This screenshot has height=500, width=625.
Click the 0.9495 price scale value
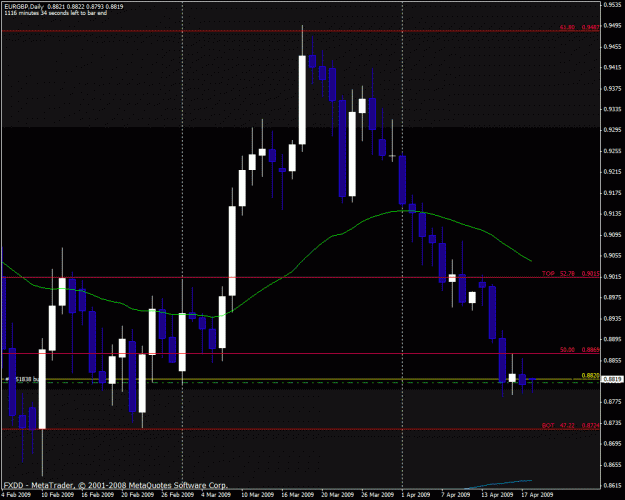pyautogui.click(x=613, y=26)
